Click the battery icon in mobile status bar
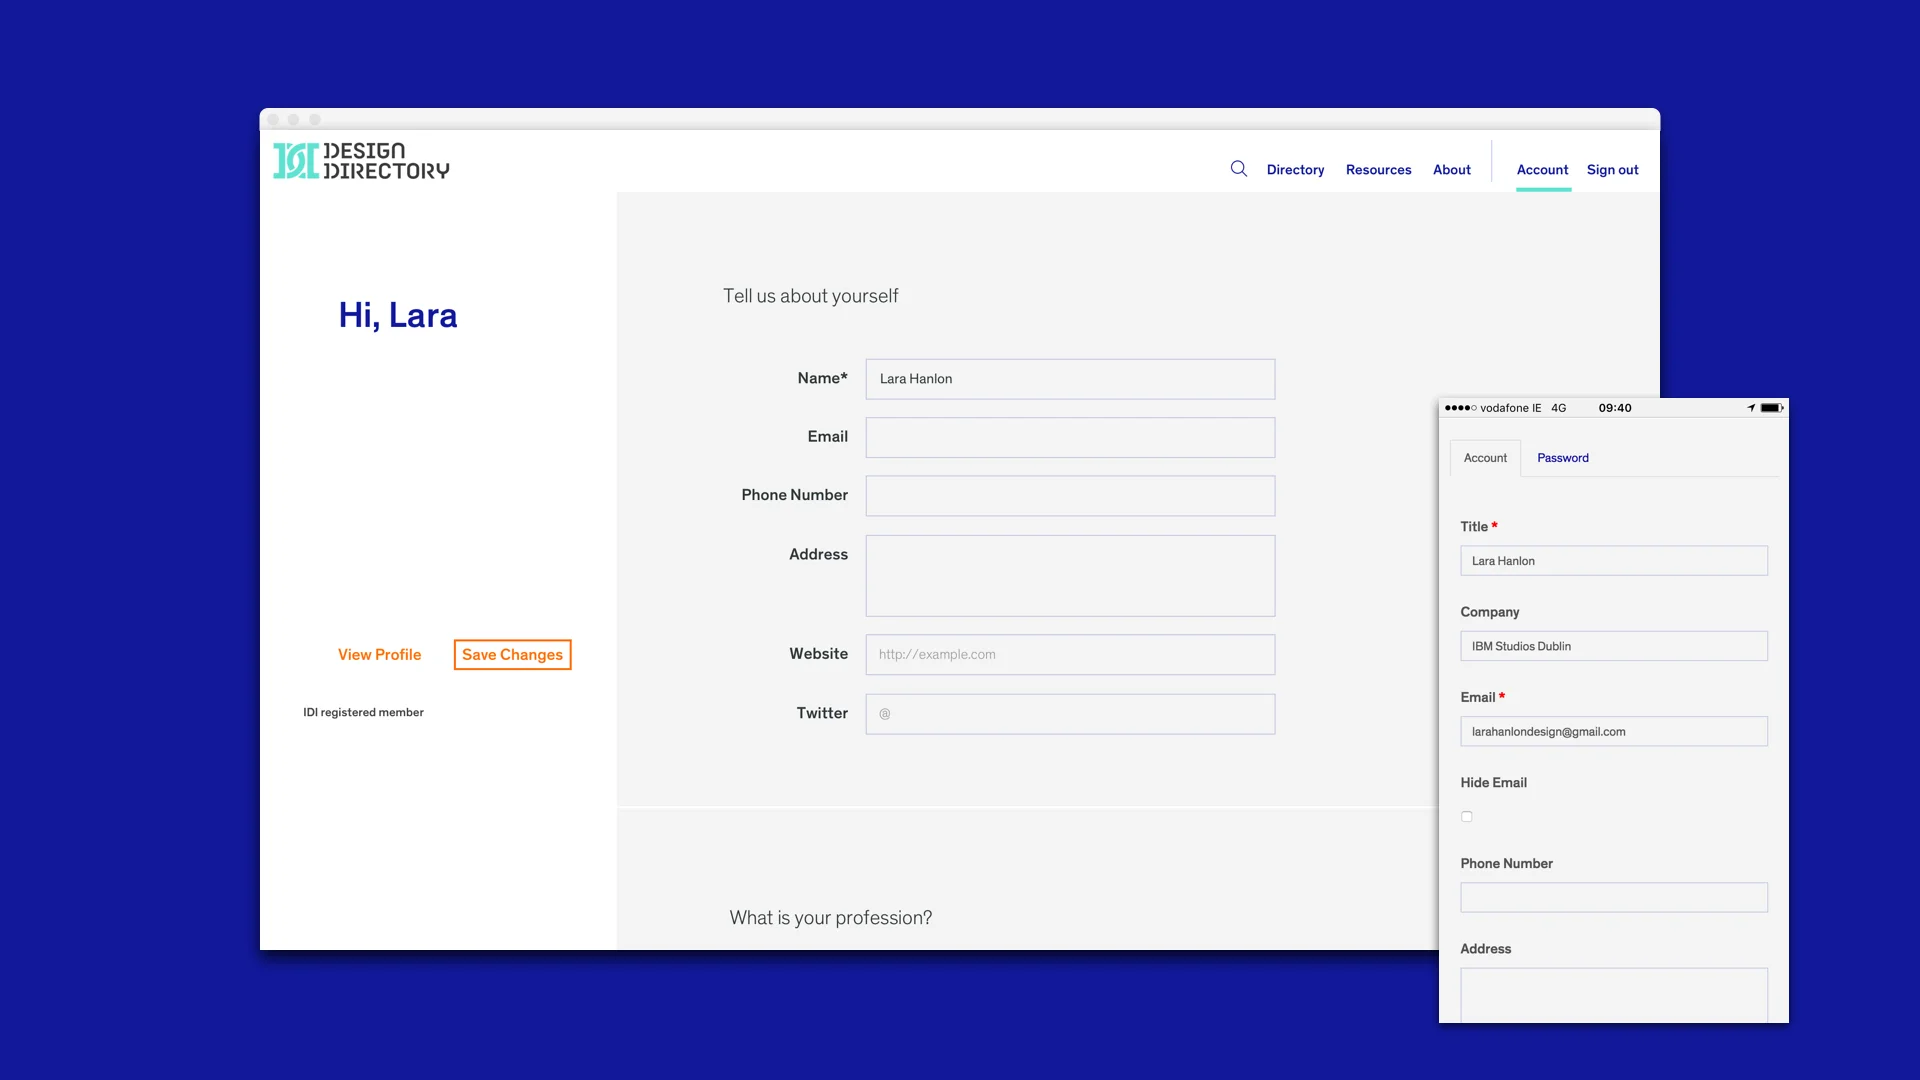Viewport: 1920px width, 1080px height. click(1771, 408)
